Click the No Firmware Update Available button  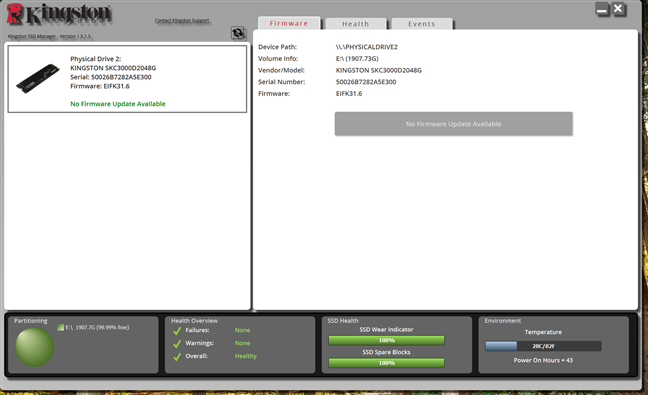(453, 124)
